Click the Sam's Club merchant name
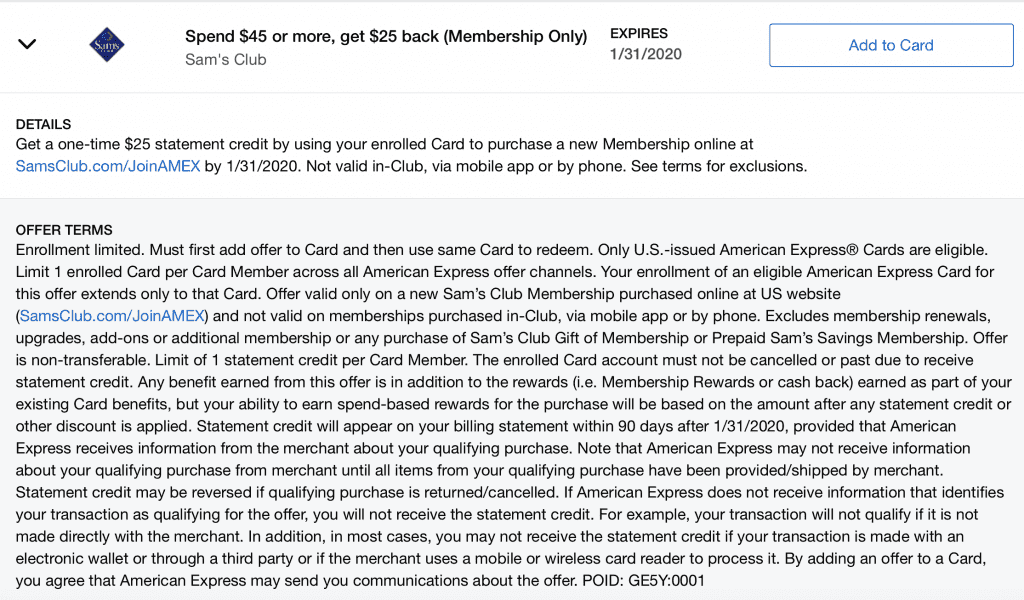1024x600 pixels. [x=225, y=59]
